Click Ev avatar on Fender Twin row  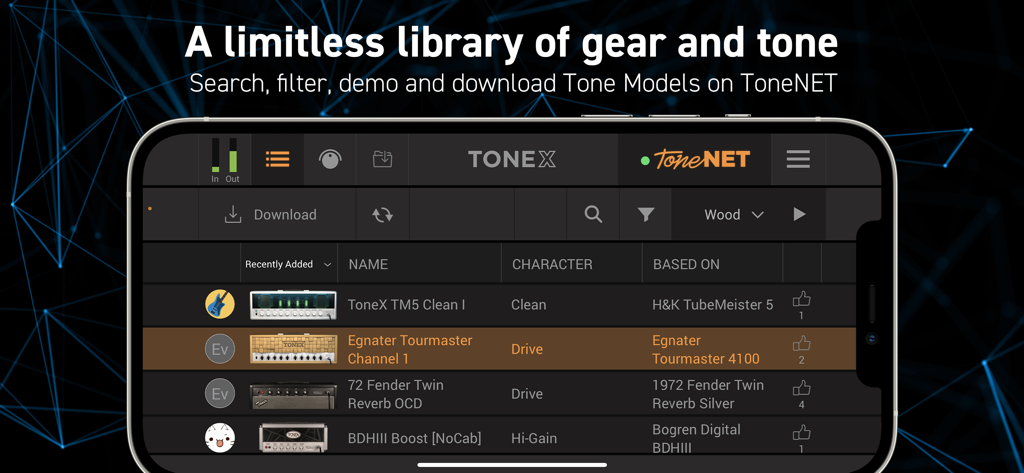click(x=220, y=394)
